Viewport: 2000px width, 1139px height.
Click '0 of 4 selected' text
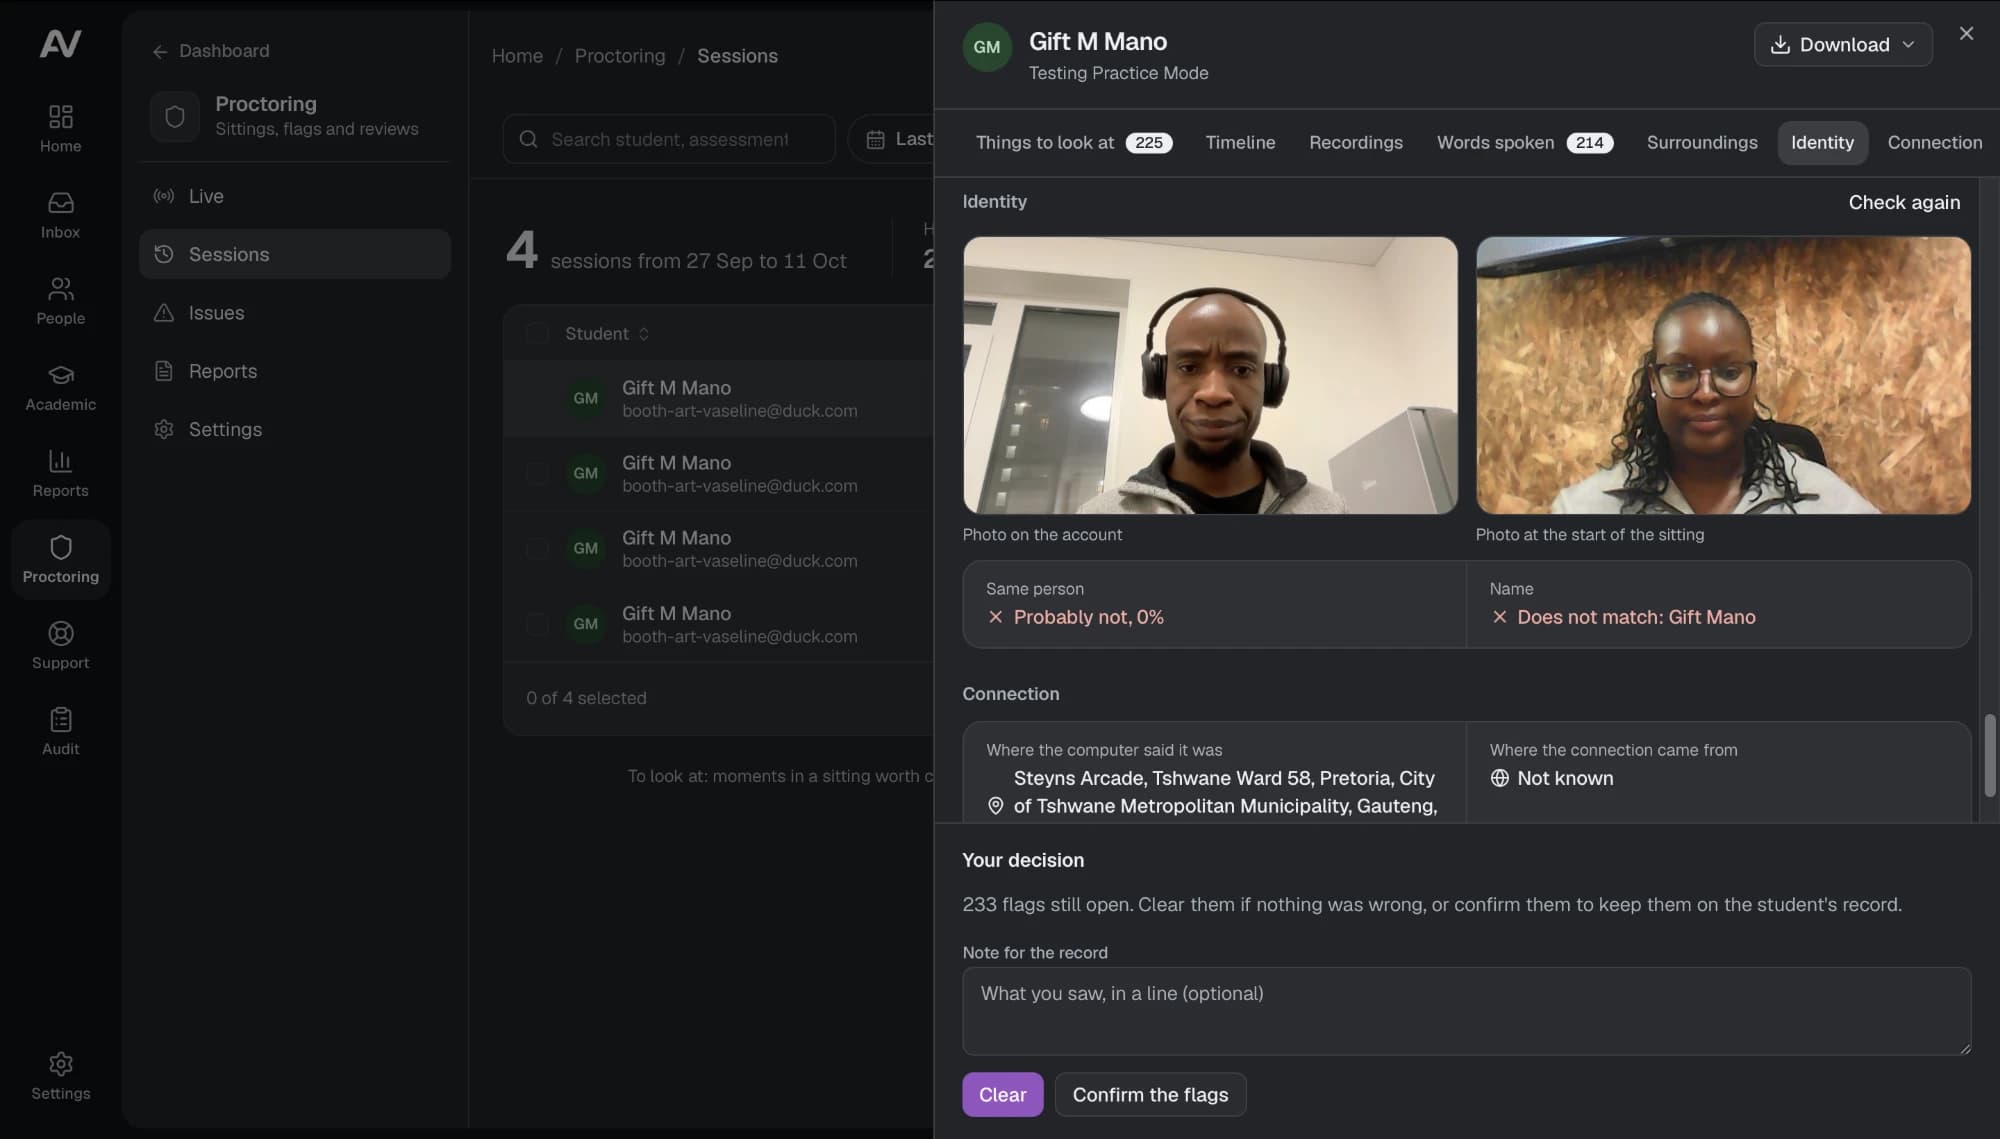[586, 698]
